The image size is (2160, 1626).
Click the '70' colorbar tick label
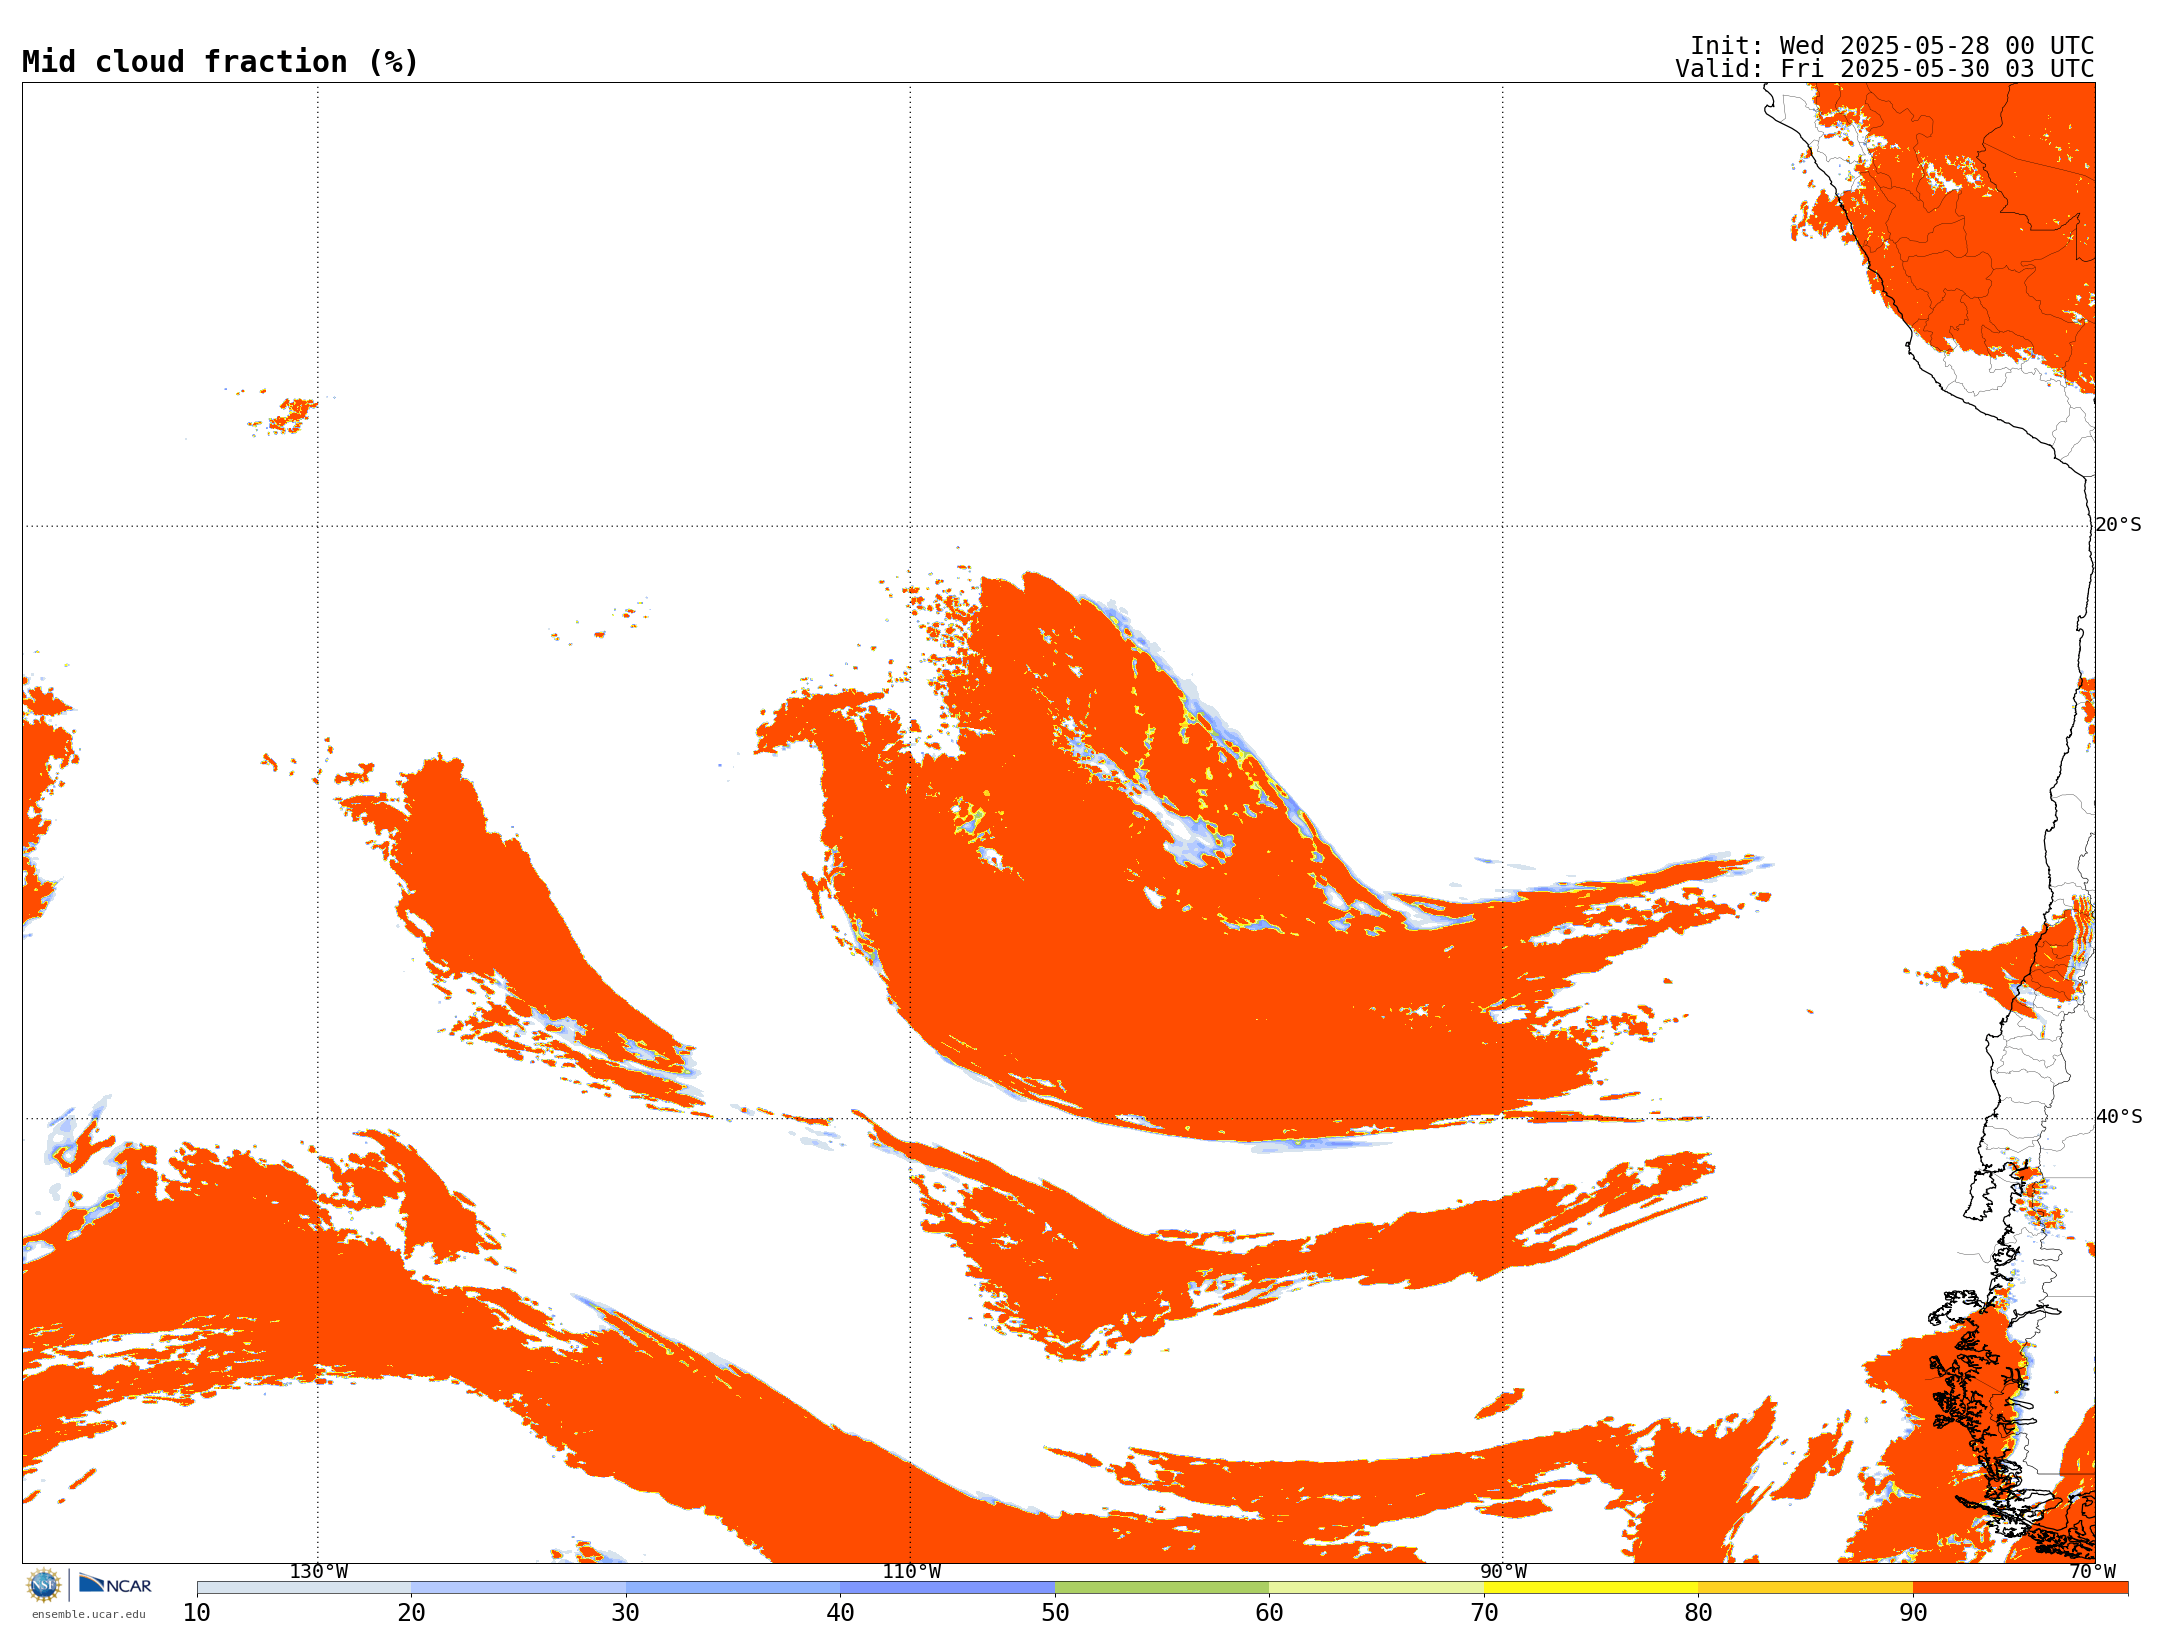tap(1484, 1613)
